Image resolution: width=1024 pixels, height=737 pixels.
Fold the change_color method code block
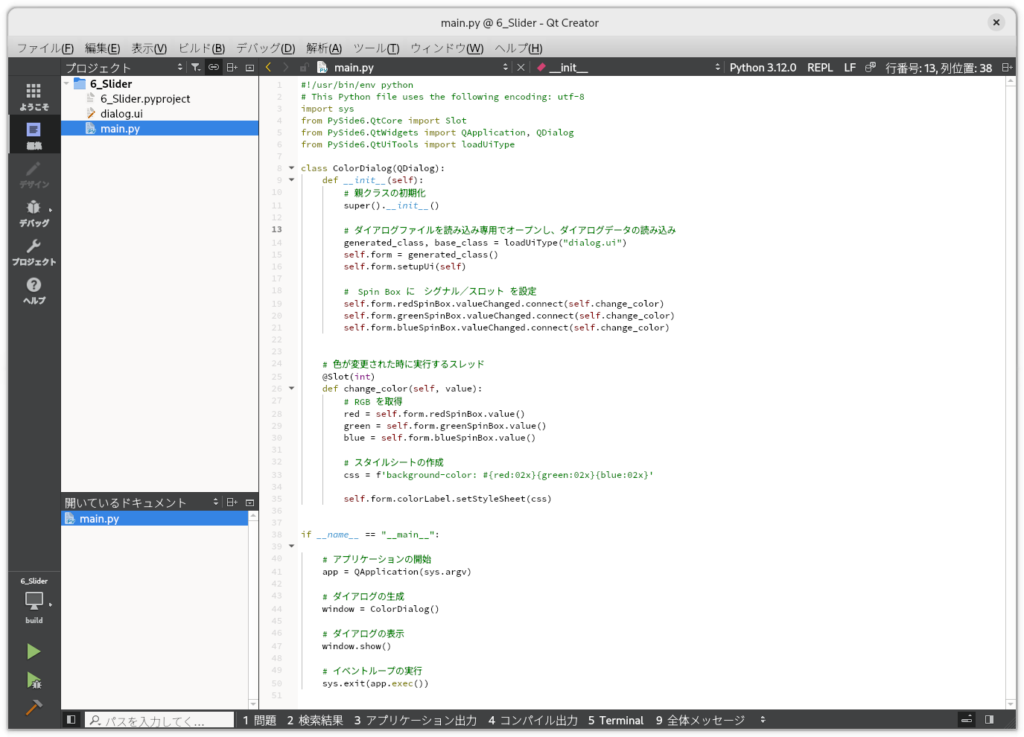(x=291, y=388)
